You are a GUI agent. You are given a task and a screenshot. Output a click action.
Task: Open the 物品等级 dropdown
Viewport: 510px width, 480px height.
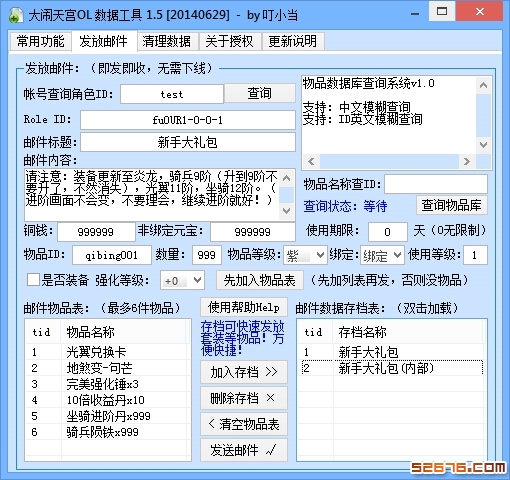pos(305,255)
